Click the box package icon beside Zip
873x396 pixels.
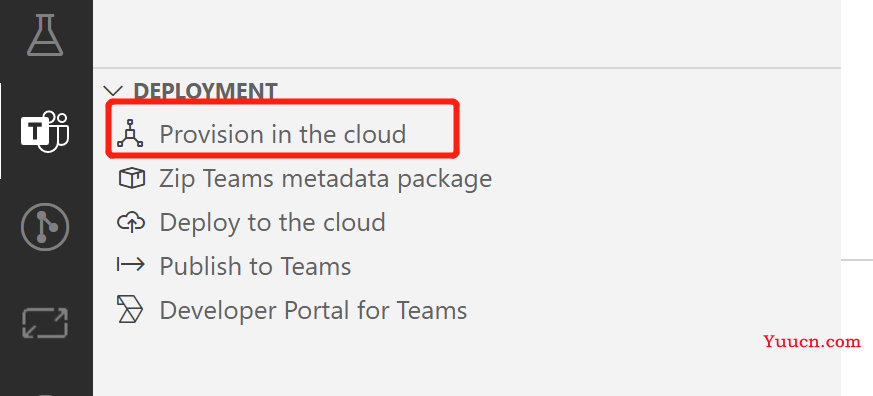[x=131, y=178]
